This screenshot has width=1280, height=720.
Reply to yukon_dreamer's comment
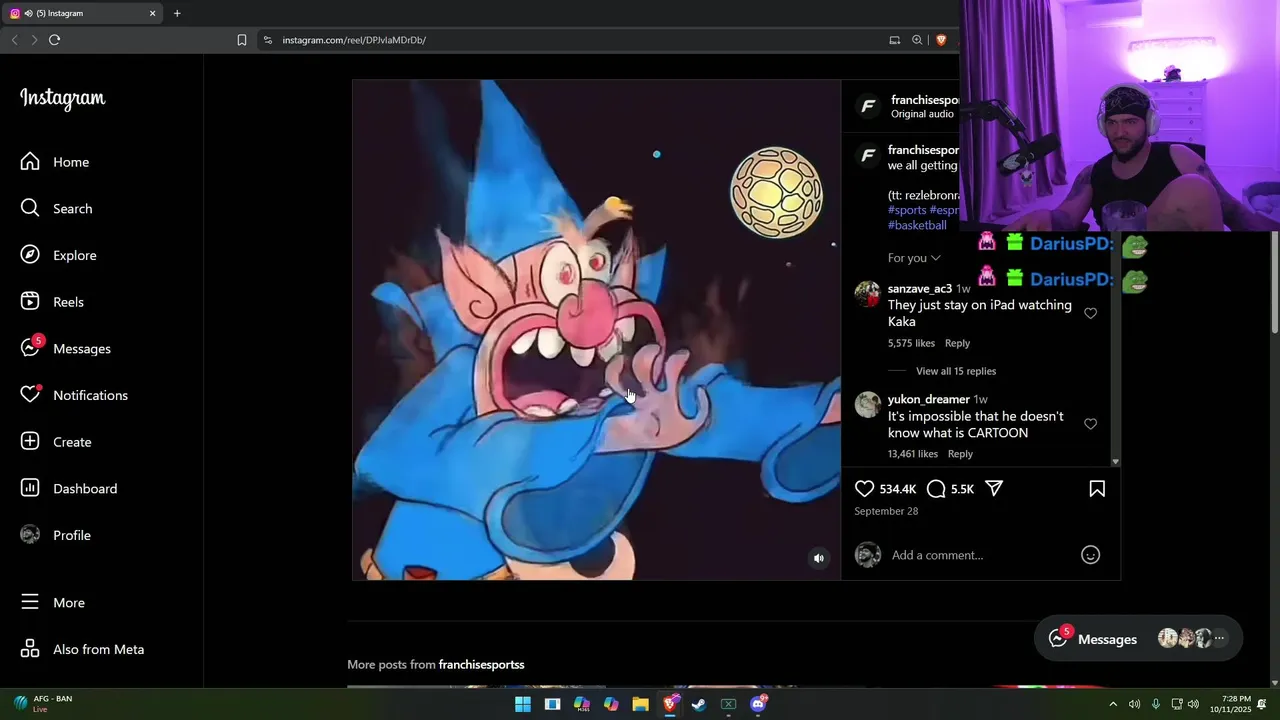tap(960, 454)
